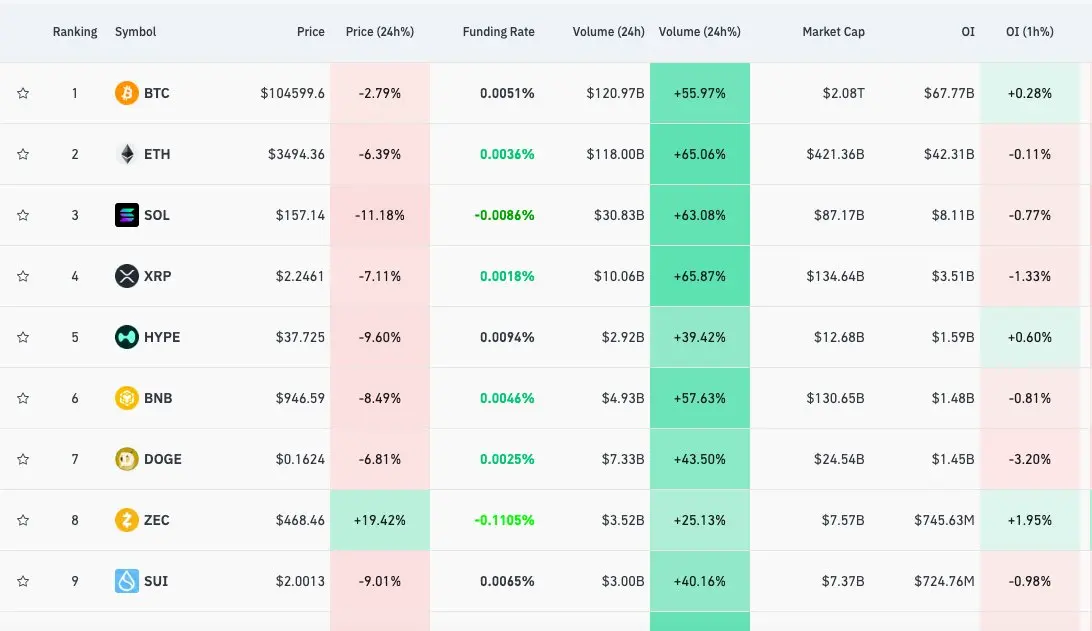The width and height of the screenshot is (1092, 631).
Task: Click the BTC coin icon
Action: 127,93
